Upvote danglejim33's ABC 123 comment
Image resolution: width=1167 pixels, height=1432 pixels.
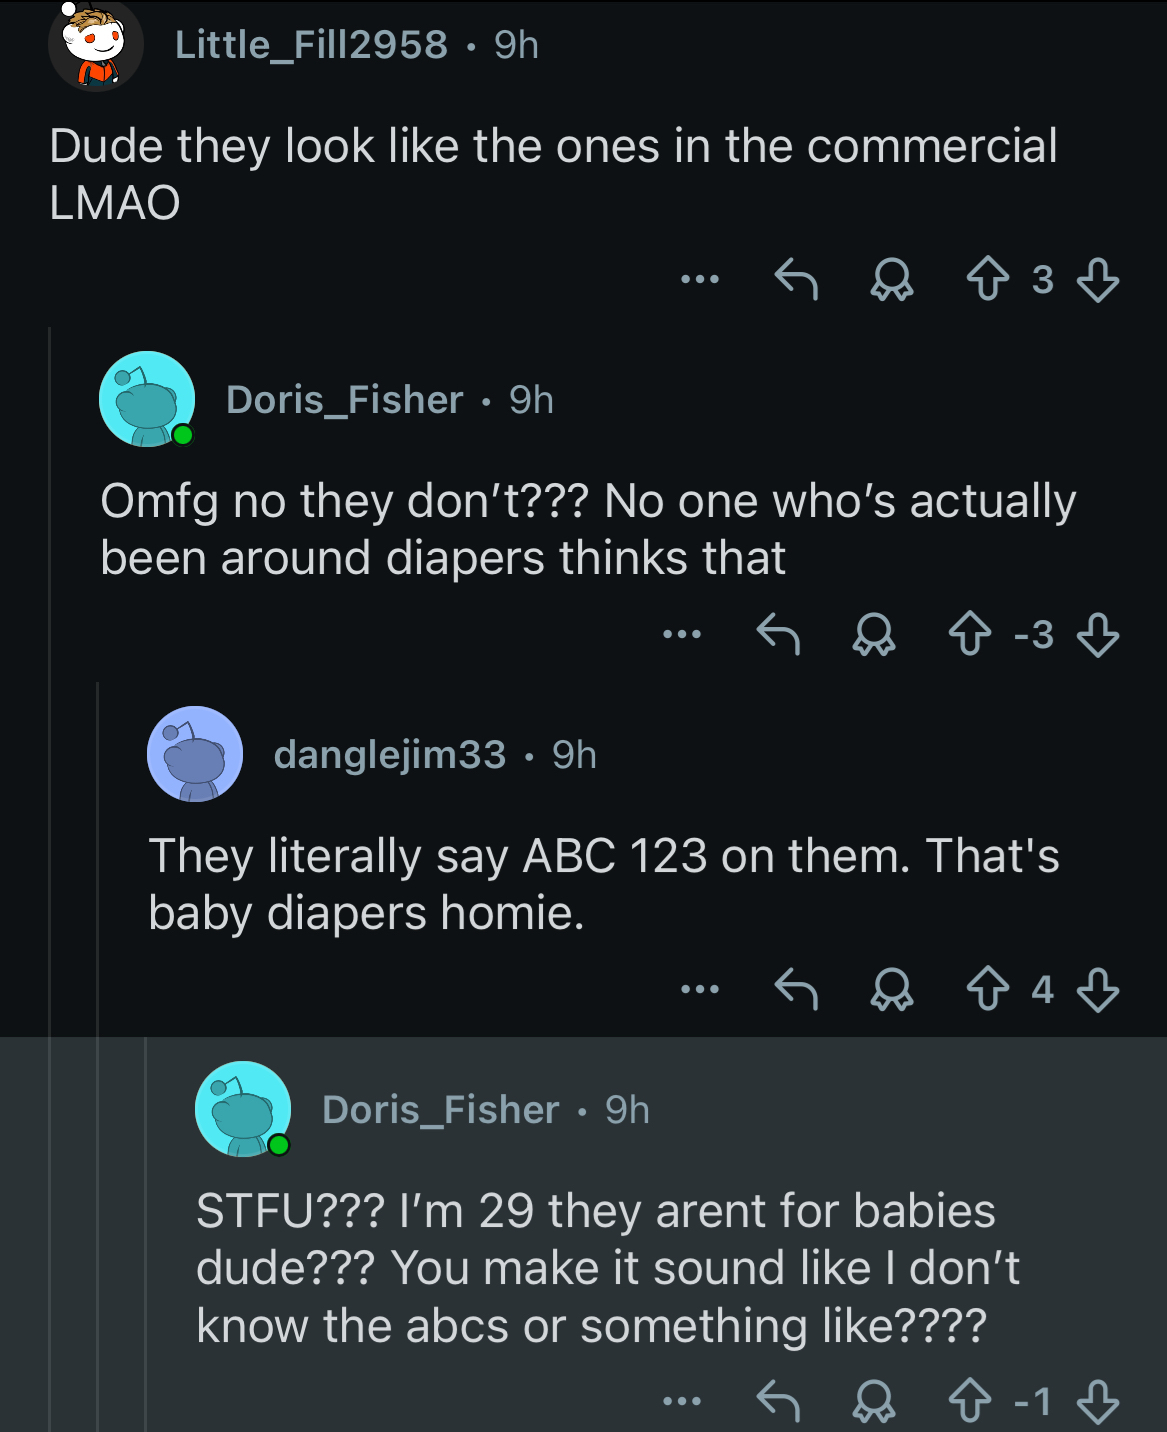coord(987,989)
